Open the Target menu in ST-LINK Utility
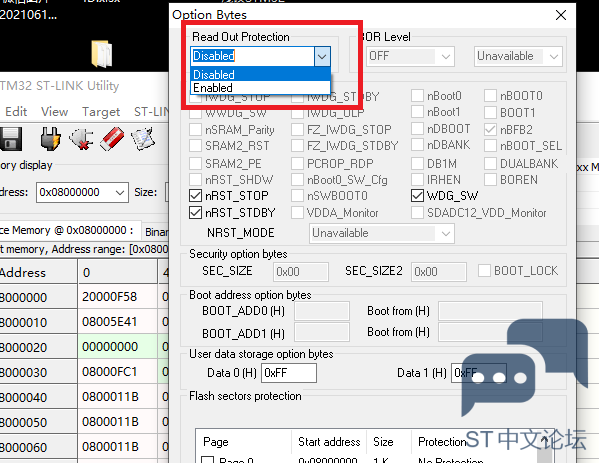 point(101,112)
